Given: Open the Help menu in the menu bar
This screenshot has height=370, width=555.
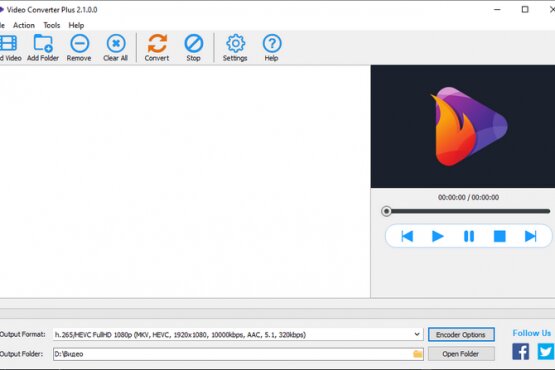Looking at the screenshot, I should click(x=76, y=25).
